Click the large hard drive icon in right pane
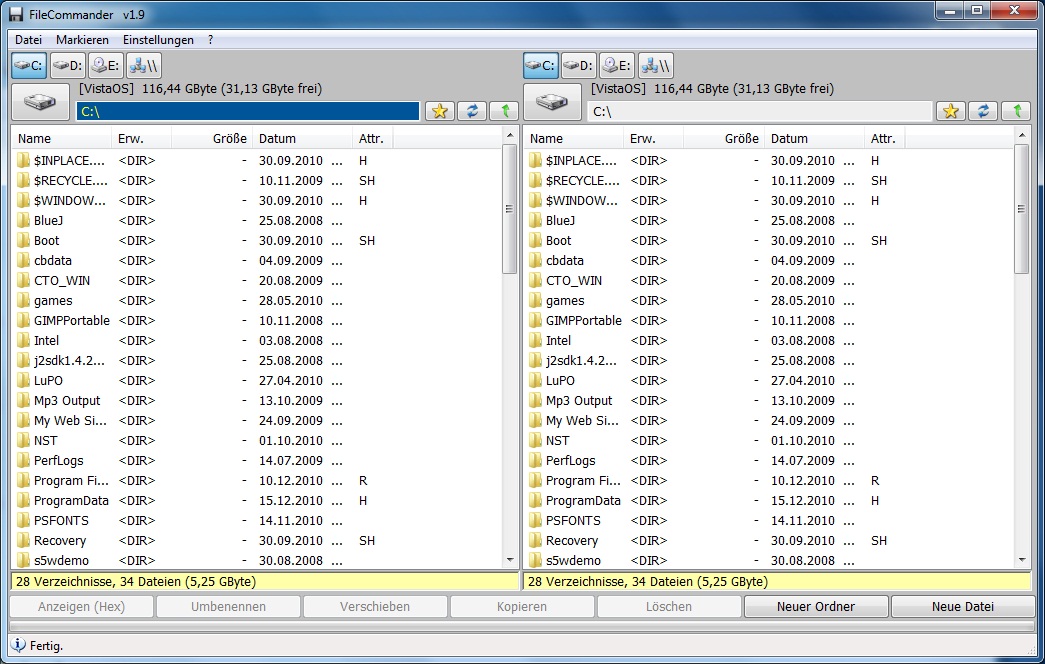The height and width of the screenshot is (664, 1045). click(x=553, y=102)
